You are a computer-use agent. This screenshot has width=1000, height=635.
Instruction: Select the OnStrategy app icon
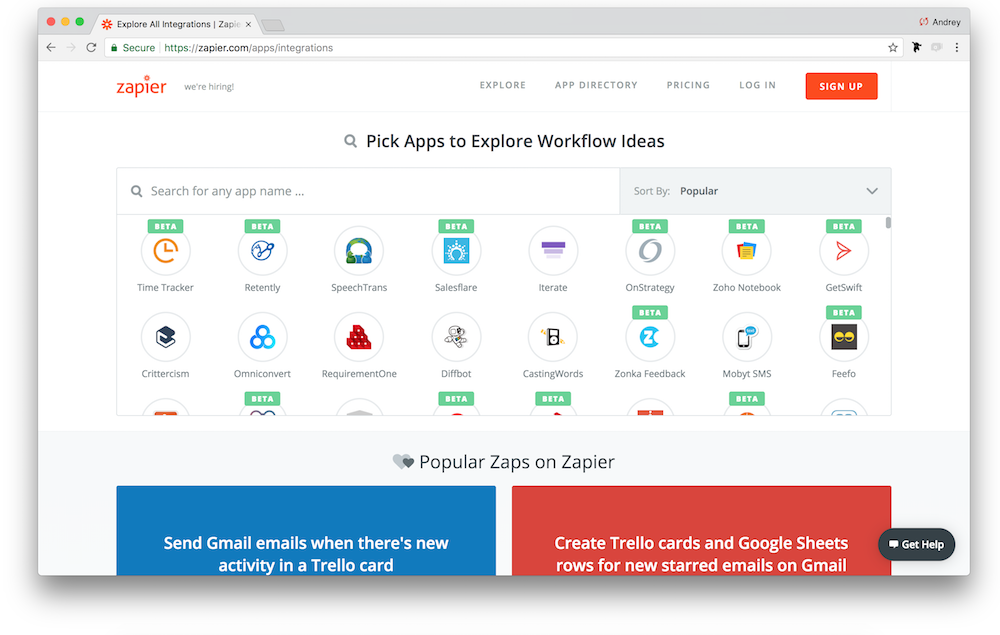[x=650, y=251]
